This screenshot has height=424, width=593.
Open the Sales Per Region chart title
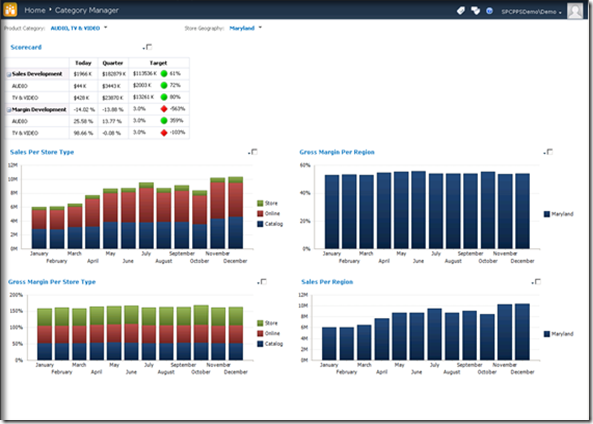[327, 282]
